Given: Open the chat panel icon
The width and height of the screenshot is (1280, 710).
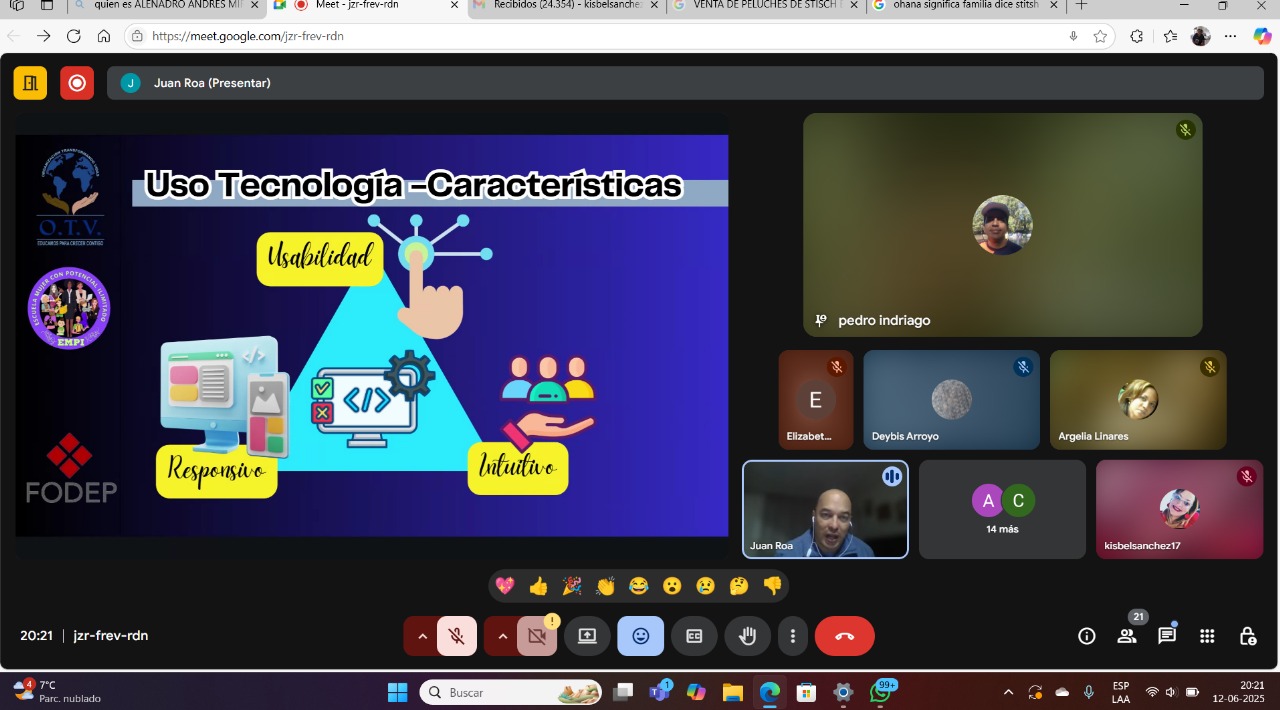Looking at the screenshot, I should click(1166, 636).
